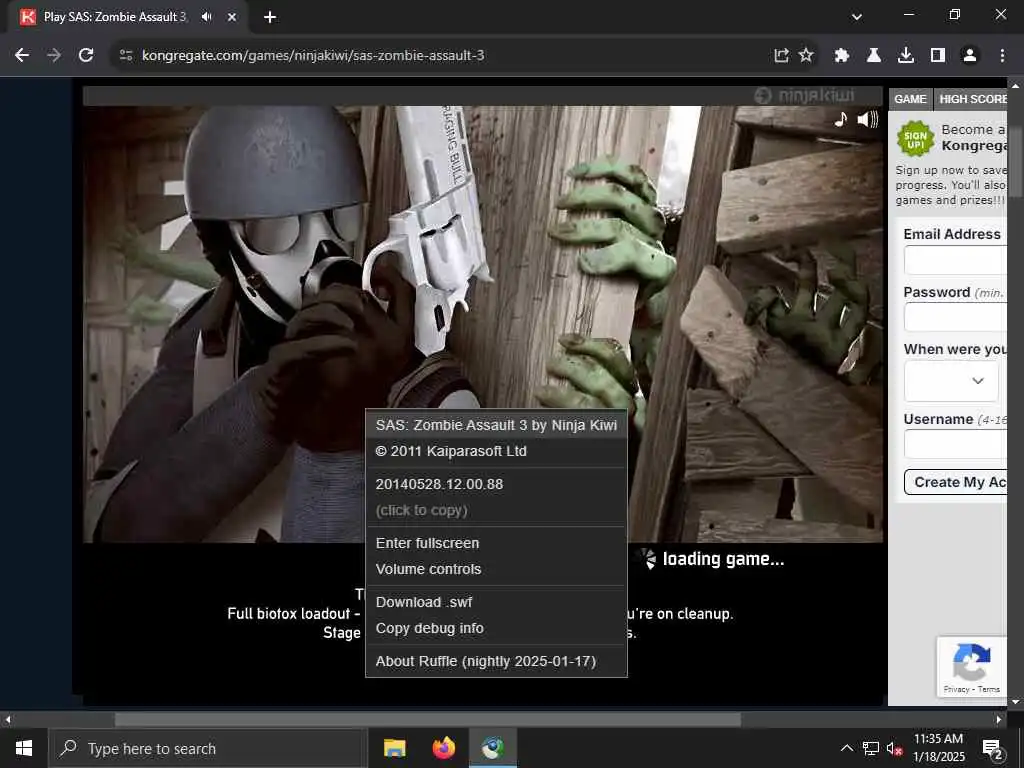Toggle game sound with the speaker icon
The height and width of the screenshot is (768, 1024).
(x=868, y=119)
